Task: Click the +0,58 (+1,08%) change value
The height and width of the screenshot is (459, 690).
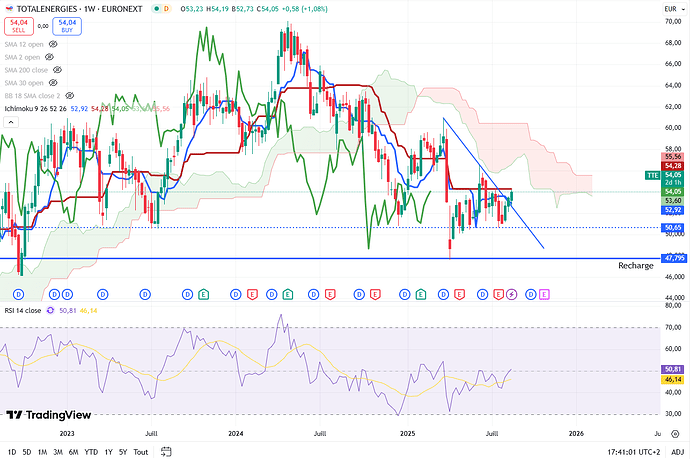Action: tap(305, 9)
